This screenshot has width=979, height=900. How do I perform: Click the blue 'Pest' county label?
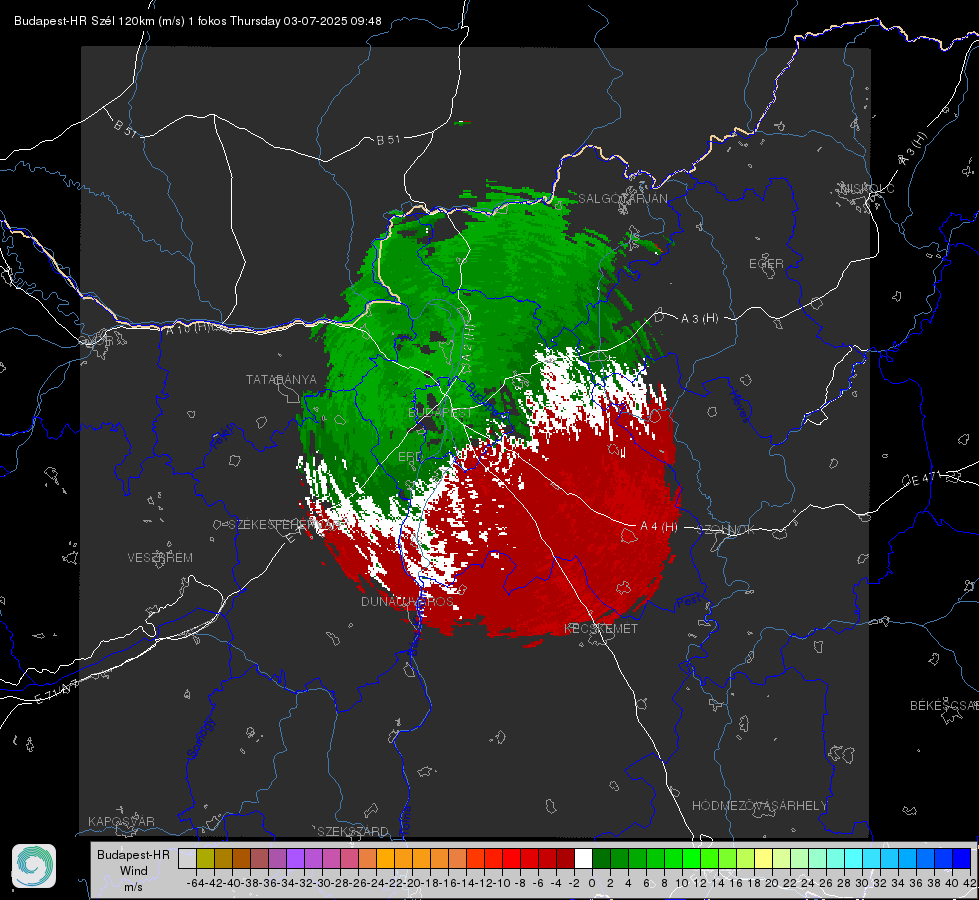[x=688, y=601]
